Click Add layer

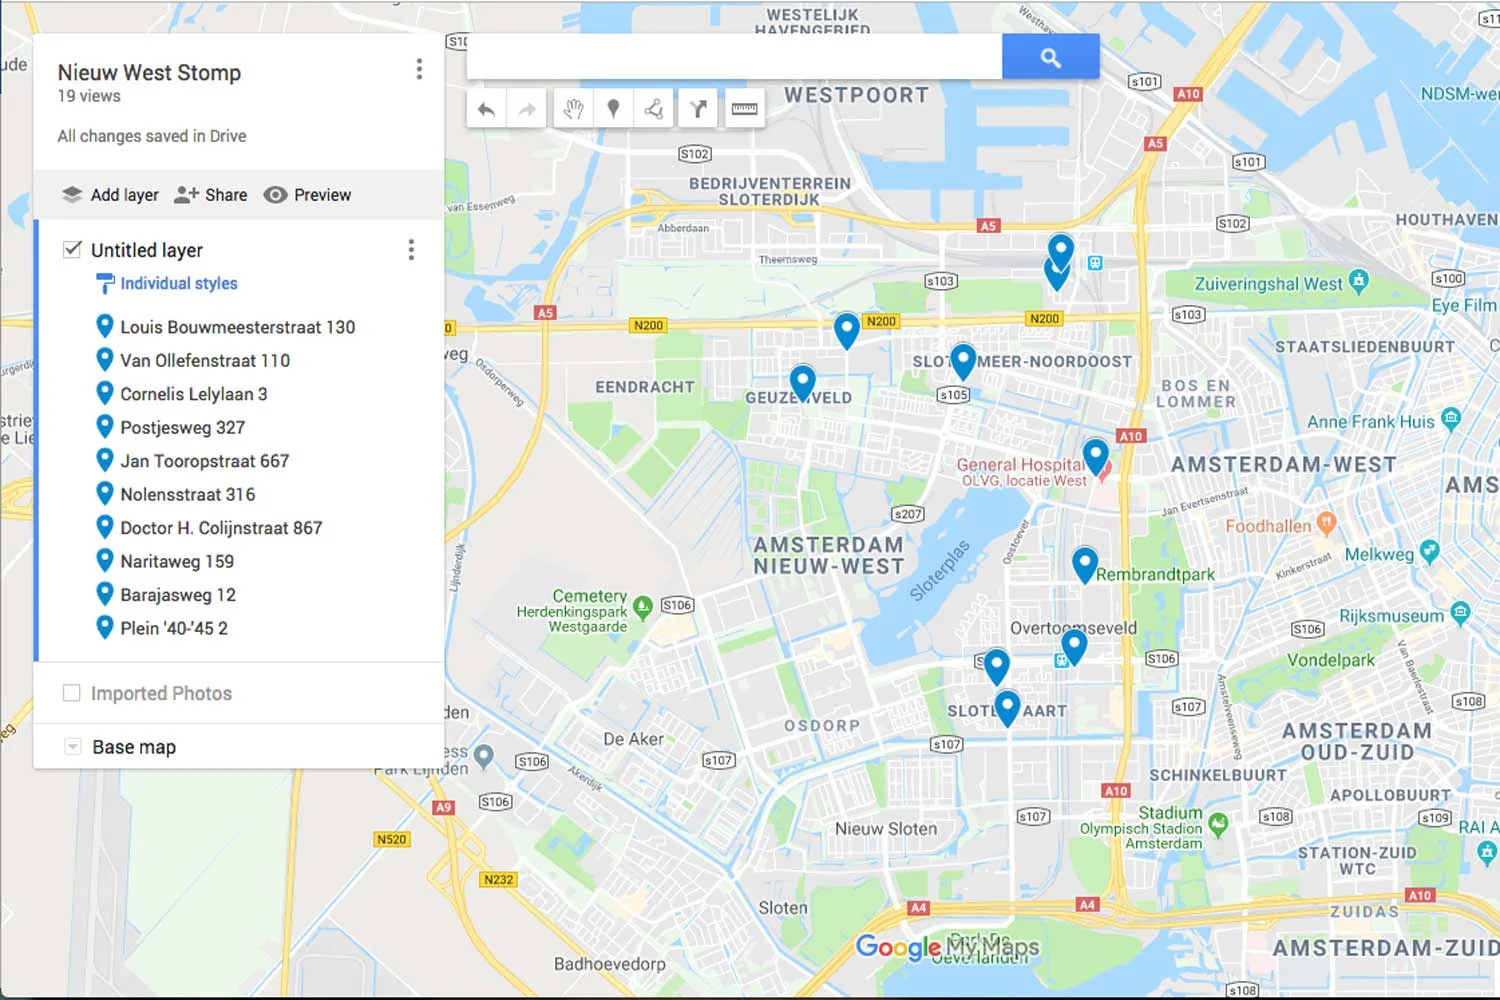pyautogui.click(x=110, y=195)
